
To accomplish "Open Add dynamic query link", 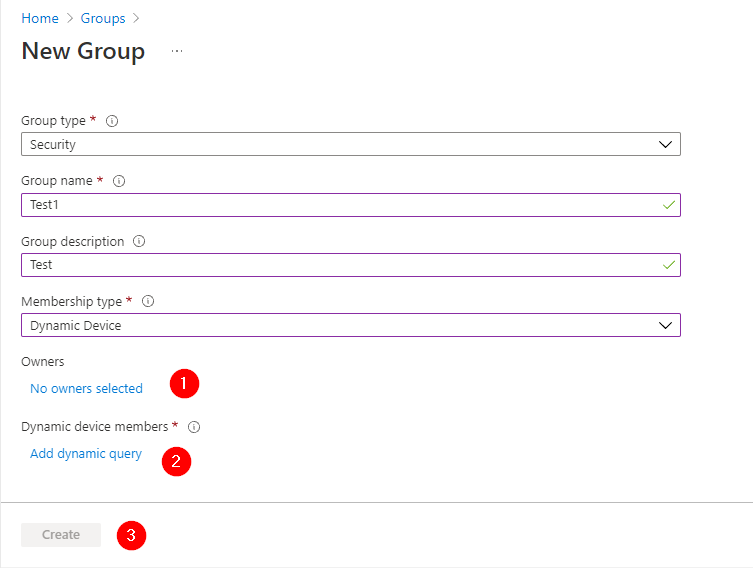I will (x=86, y=454).
